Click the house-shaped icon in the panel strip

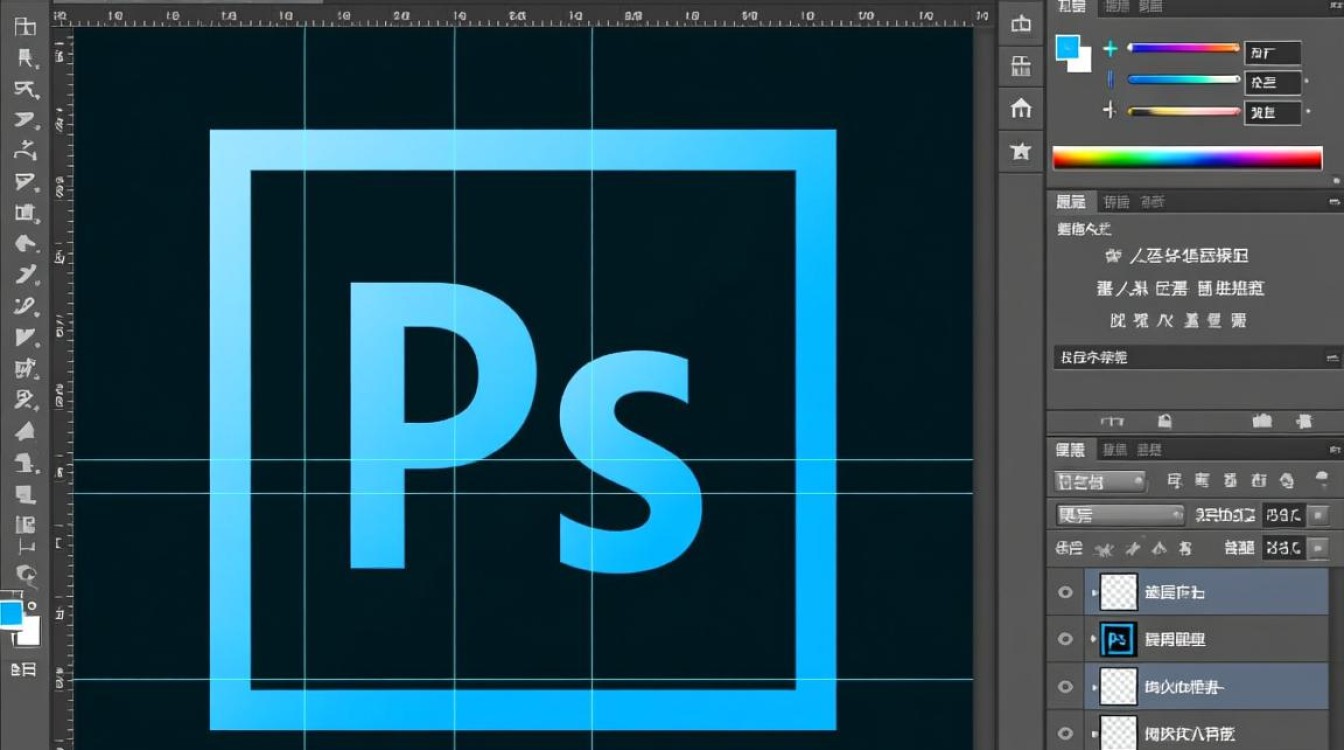(1020, 108)
